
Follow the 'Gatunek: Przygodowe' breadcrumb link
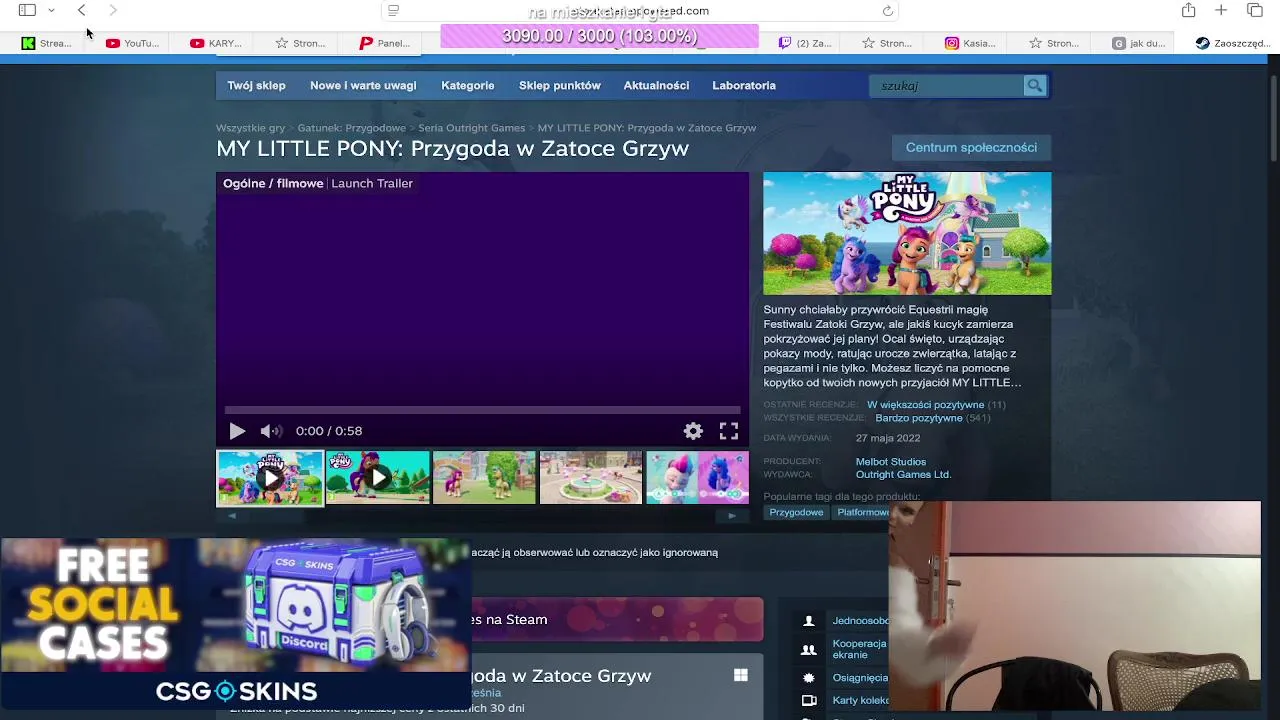352,128
